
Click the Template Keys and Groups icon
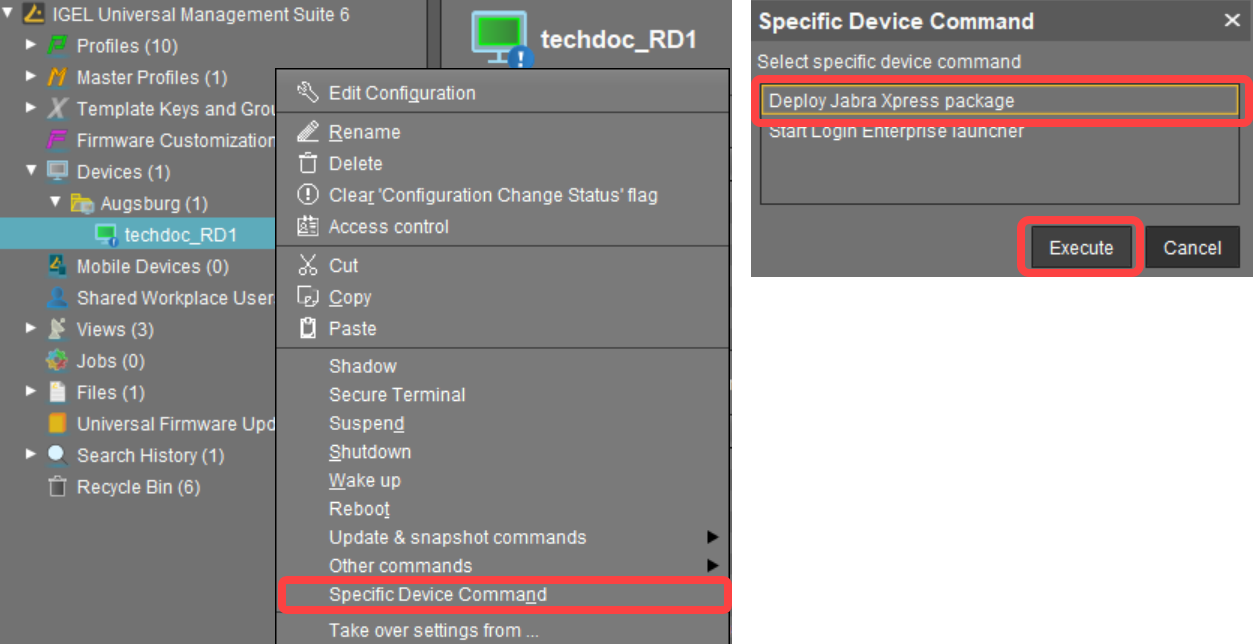(x=58, y=109)
